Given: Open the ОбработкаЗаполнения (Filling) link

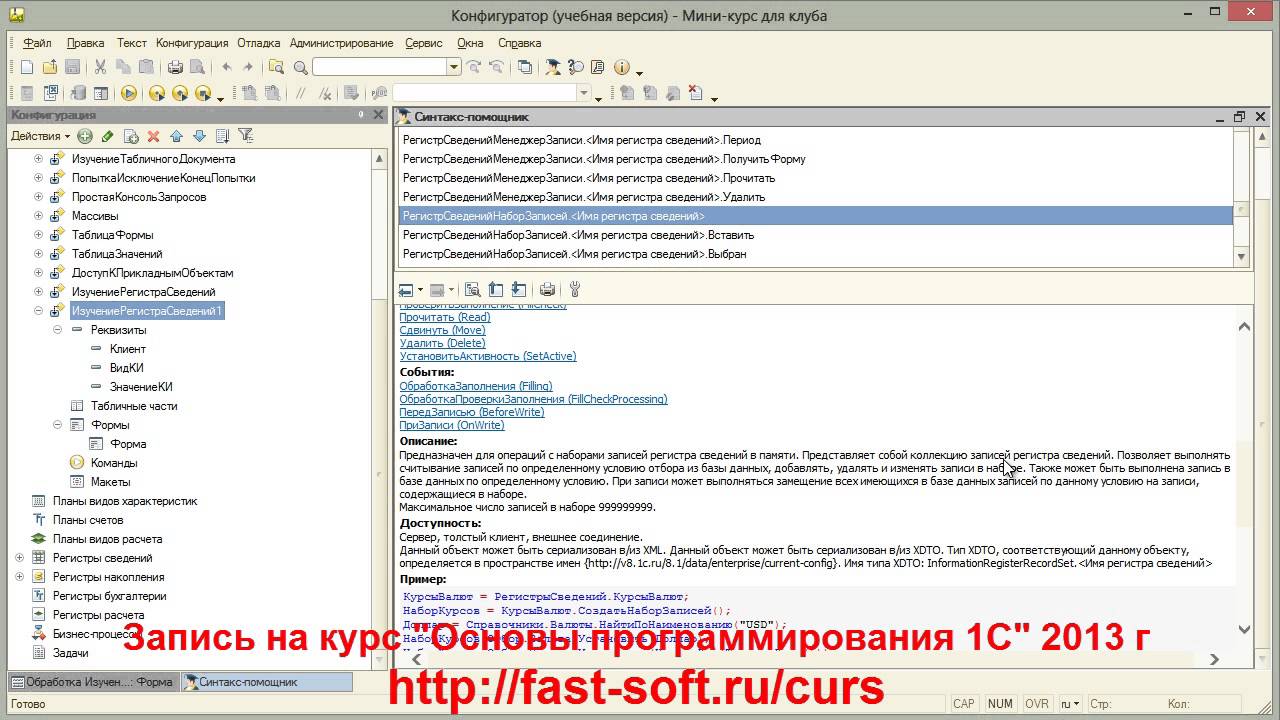Looking at the screenshot, I should coord(476,386).
